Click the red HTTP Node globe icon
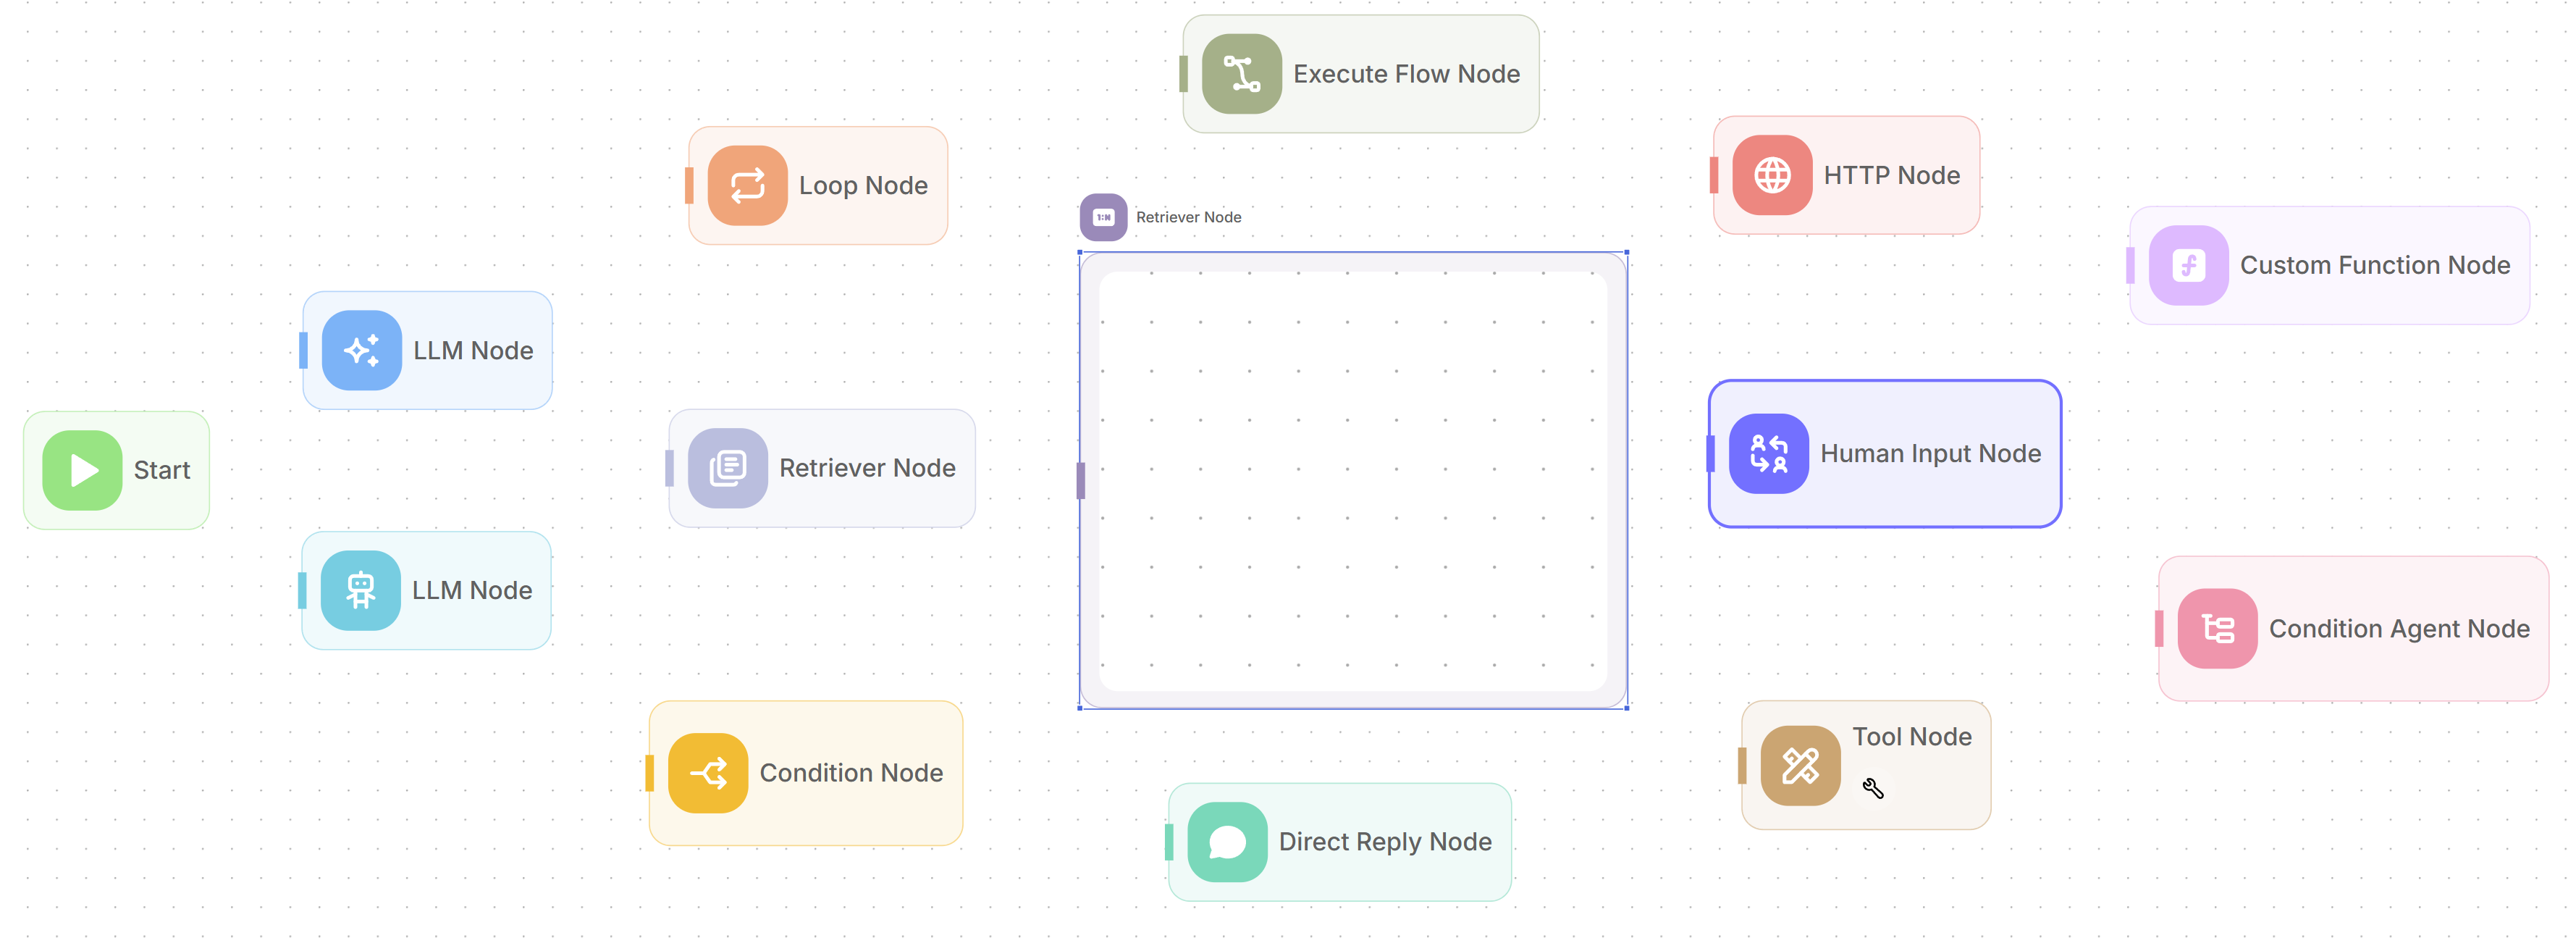 pyautogui.click(x=1772, y=175)
